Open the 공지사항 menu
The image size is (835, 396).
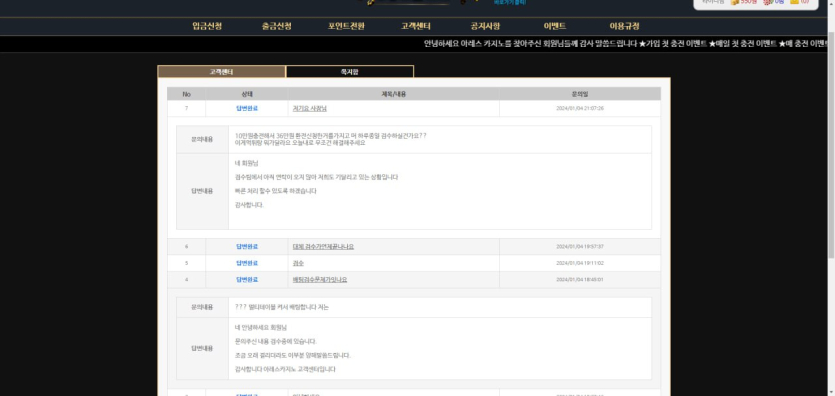485,26
